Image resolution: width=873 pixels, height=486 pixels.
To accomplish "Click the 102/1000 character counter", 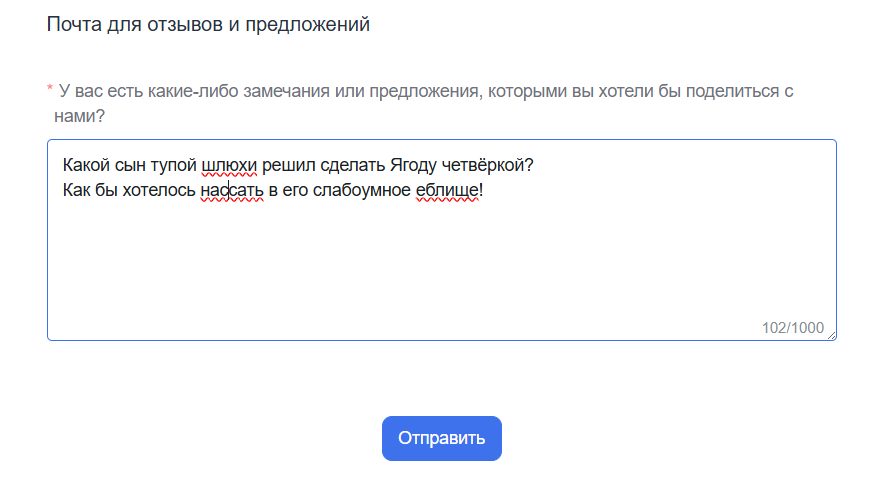I will click(791, 328).
